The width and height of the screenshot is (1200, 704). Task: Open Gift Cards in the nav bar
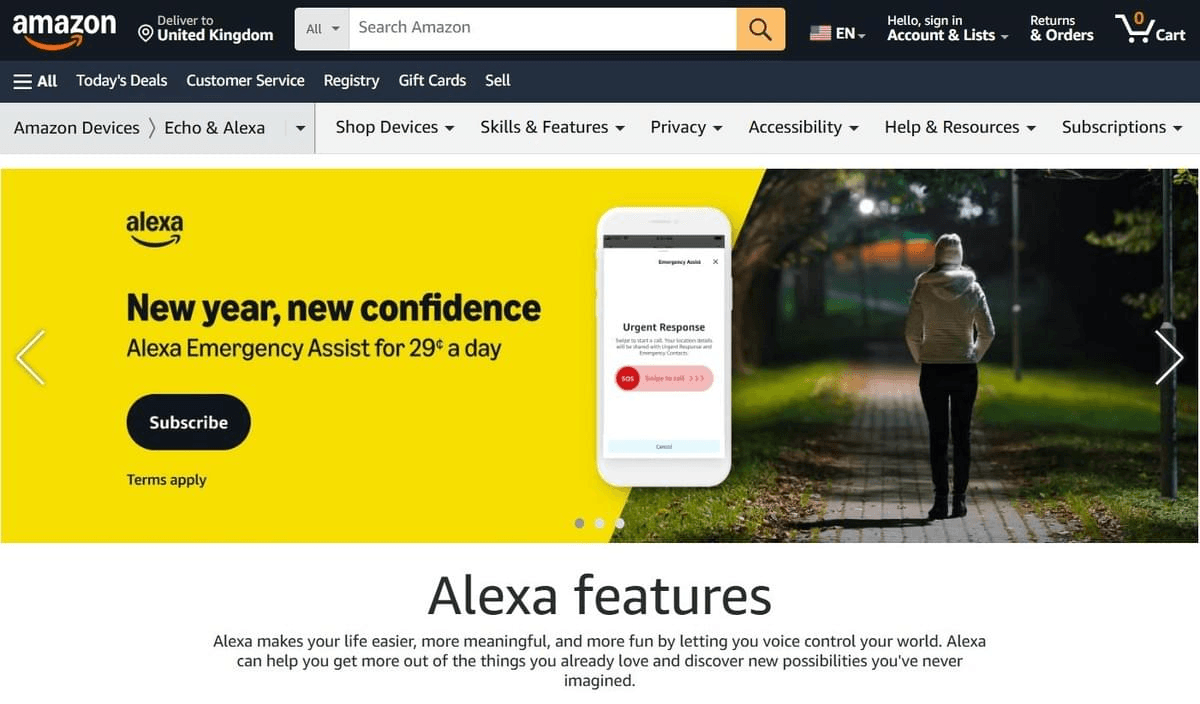[432, 80]
